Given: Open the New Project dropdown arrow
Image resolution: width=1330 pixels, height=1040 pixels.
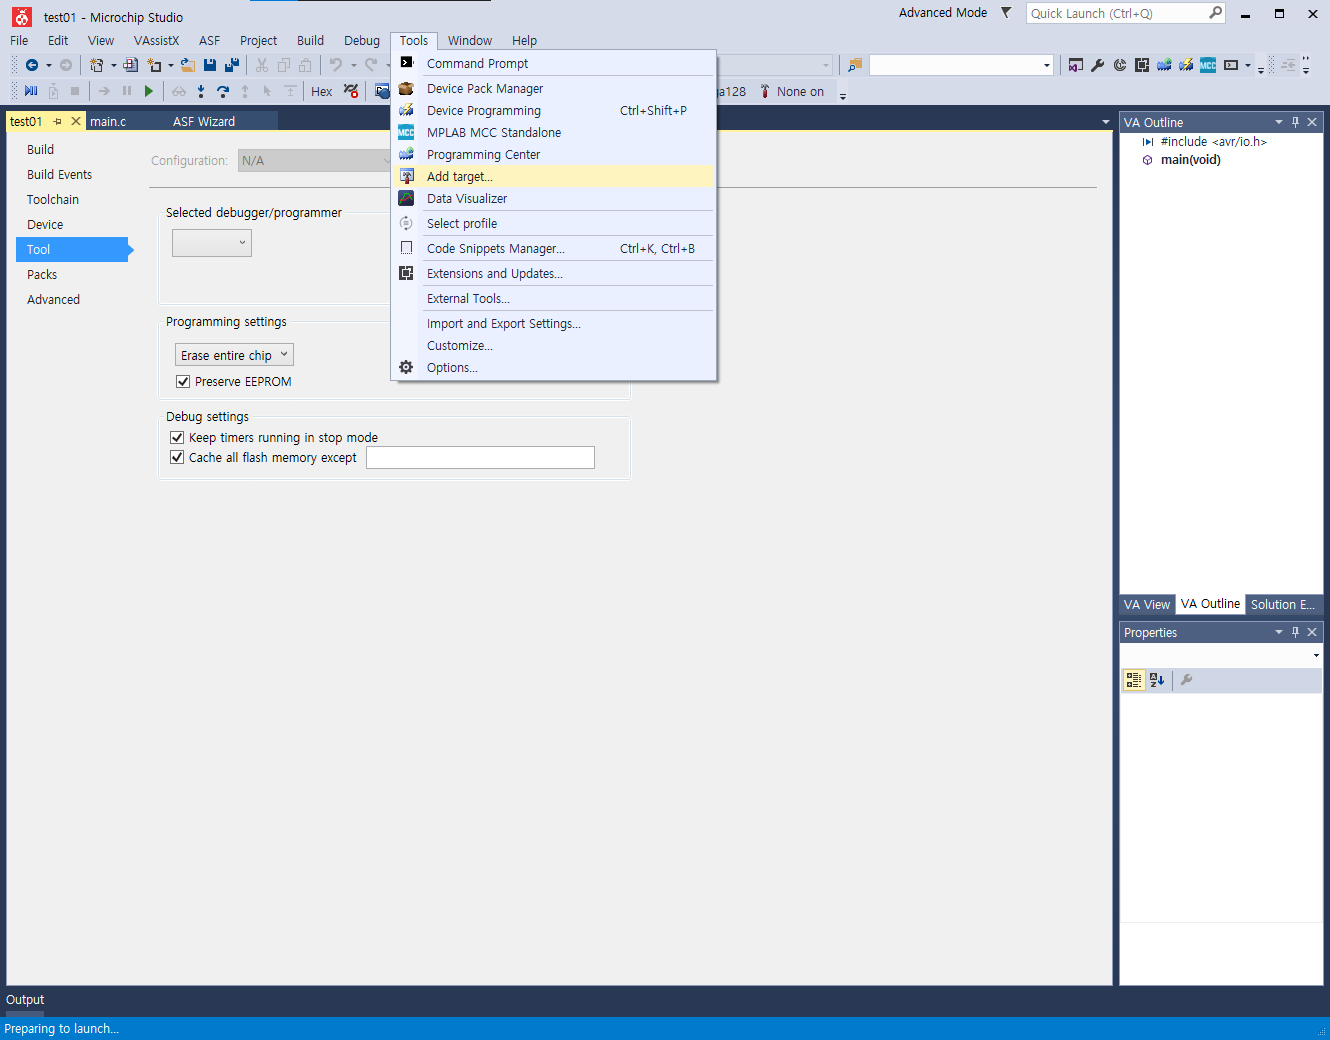Looking at the screenshot, I should 113,65.
